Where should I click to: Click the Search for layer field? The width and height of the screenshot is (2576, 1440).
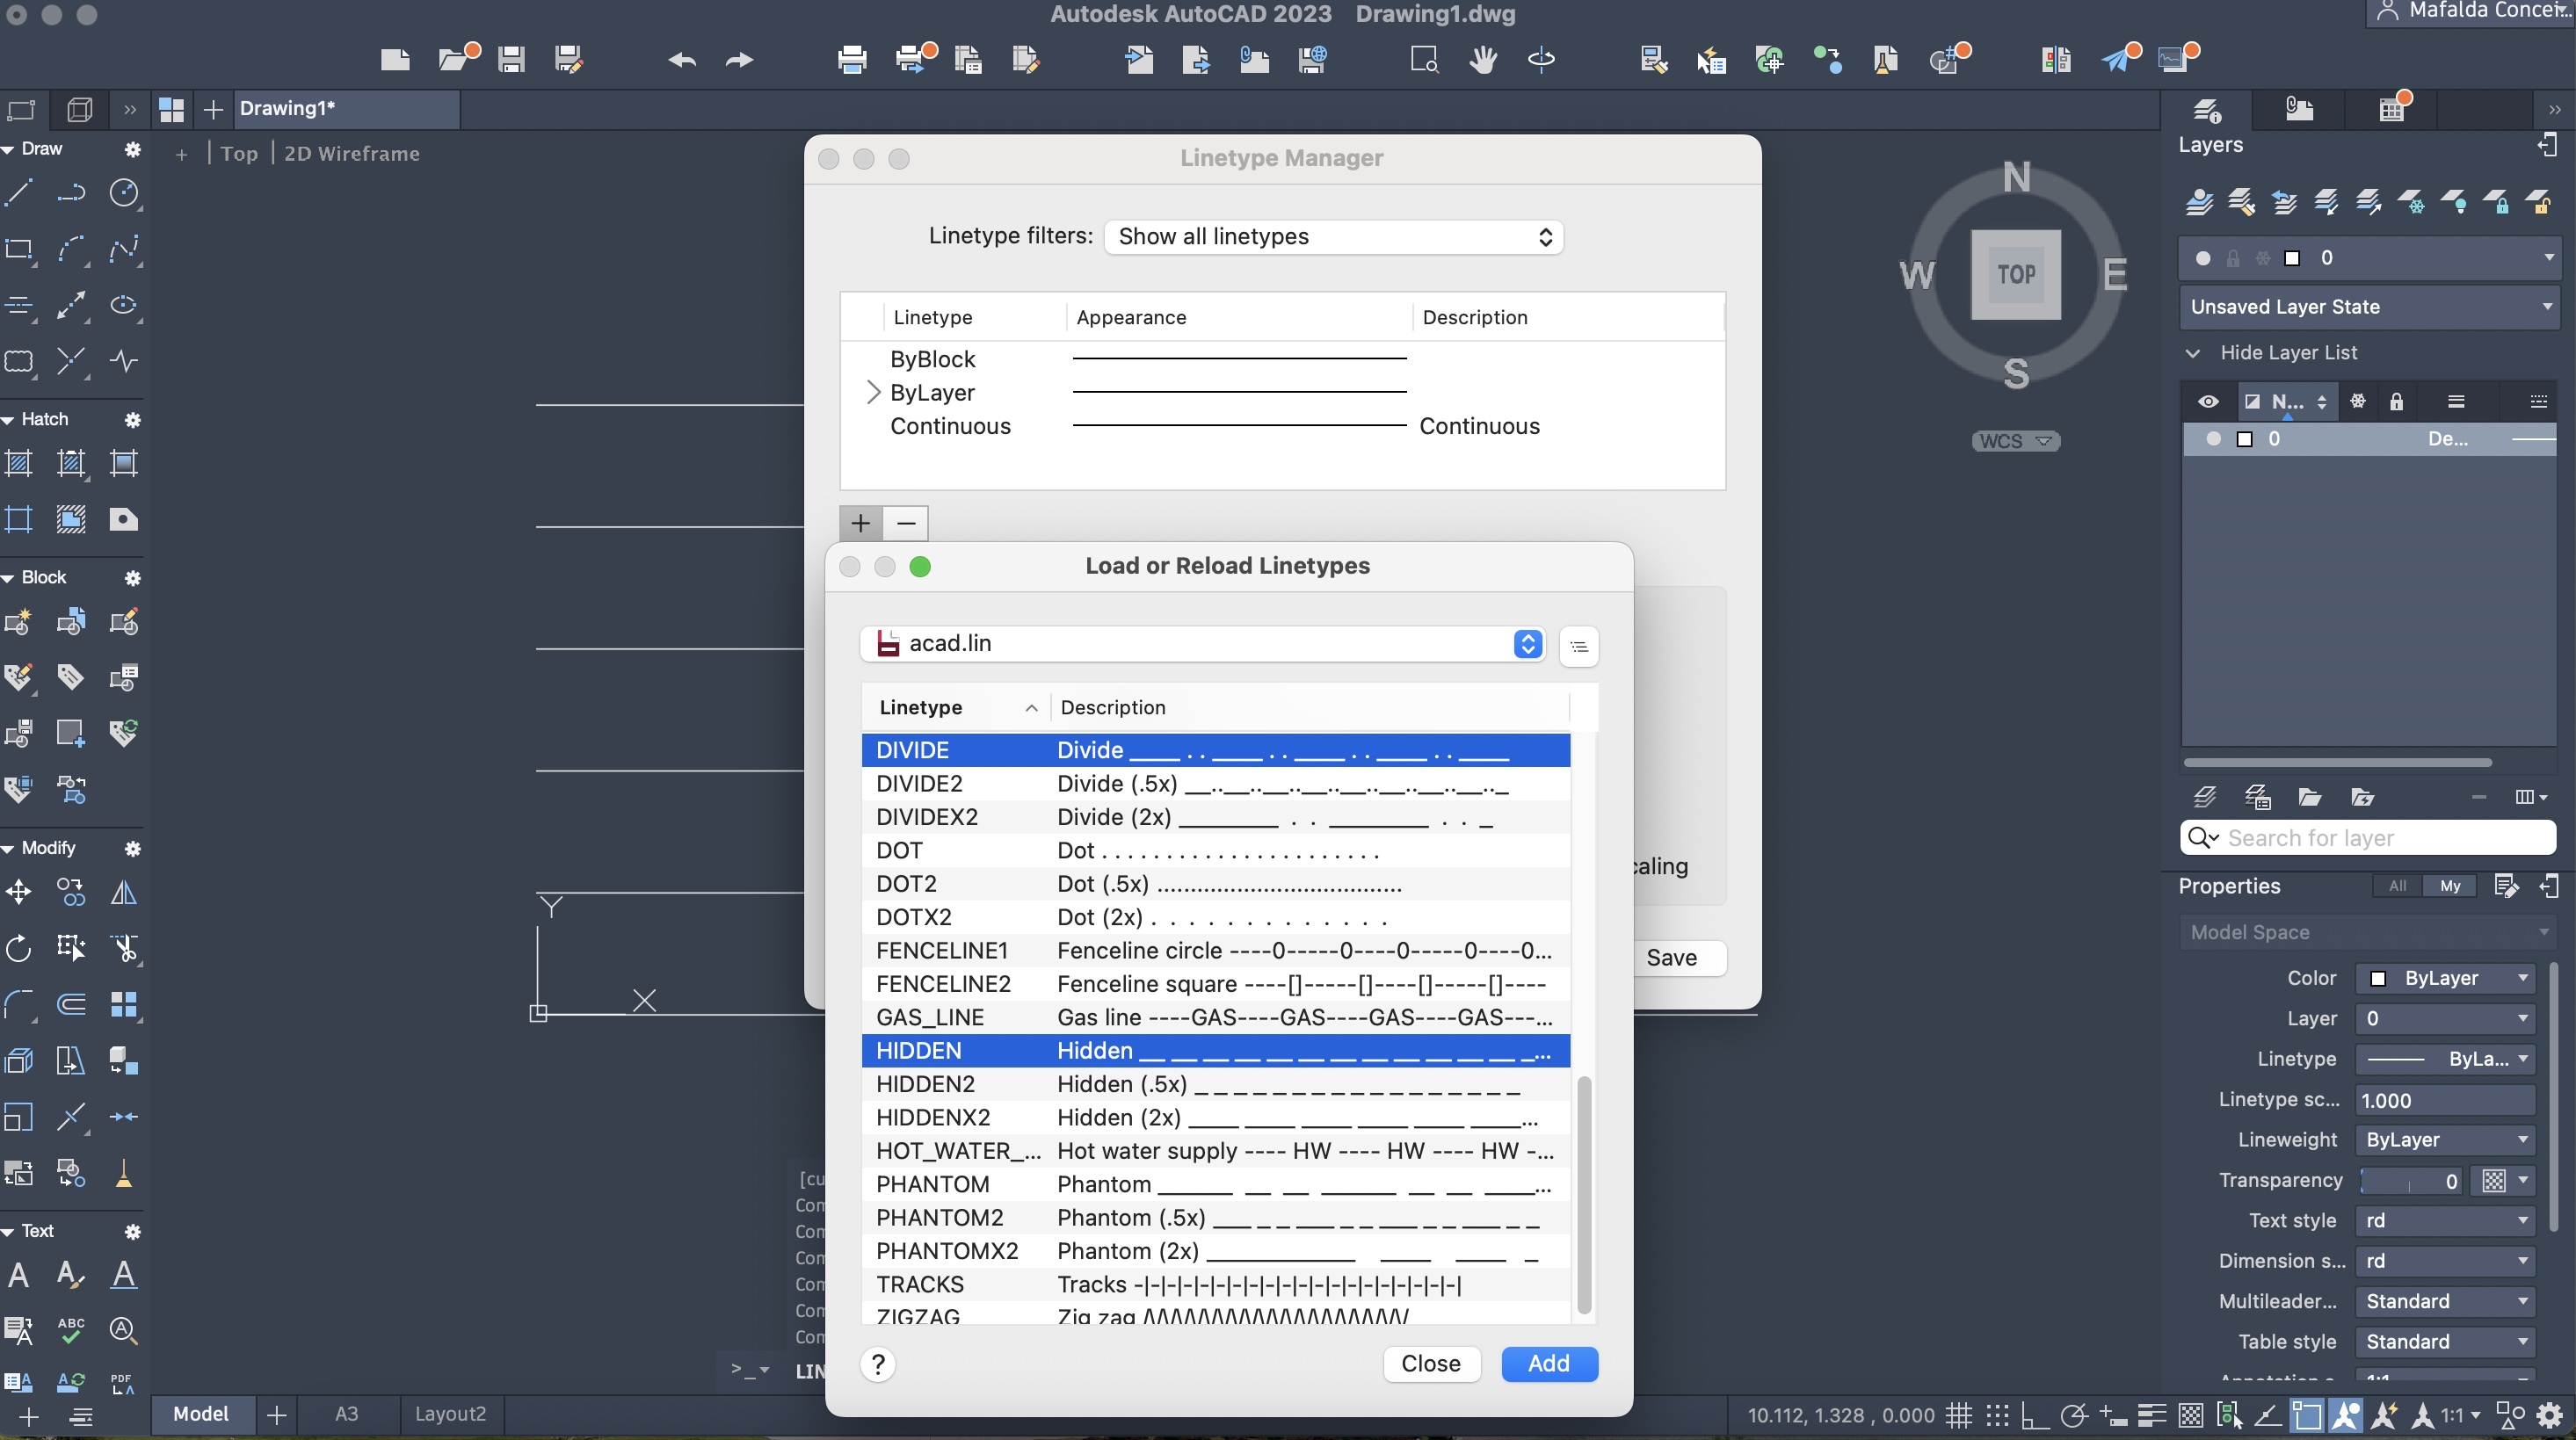pos(2380,838)
